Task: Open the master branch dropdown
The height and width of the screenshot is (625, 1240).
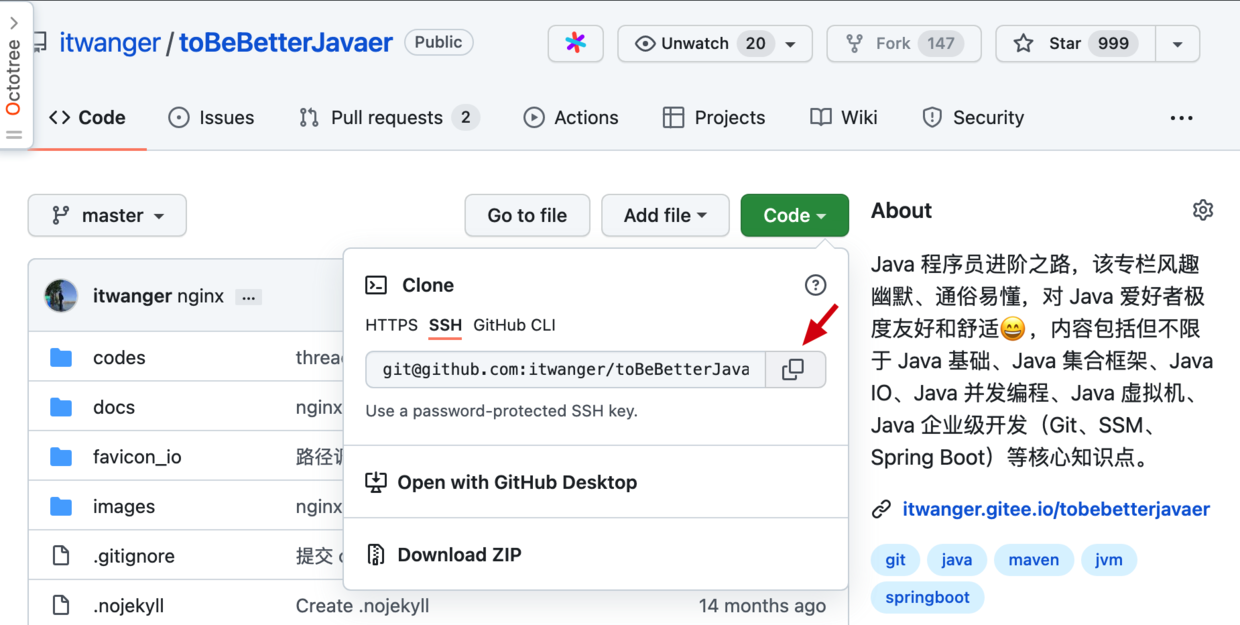Action: (x=107, y=215)
